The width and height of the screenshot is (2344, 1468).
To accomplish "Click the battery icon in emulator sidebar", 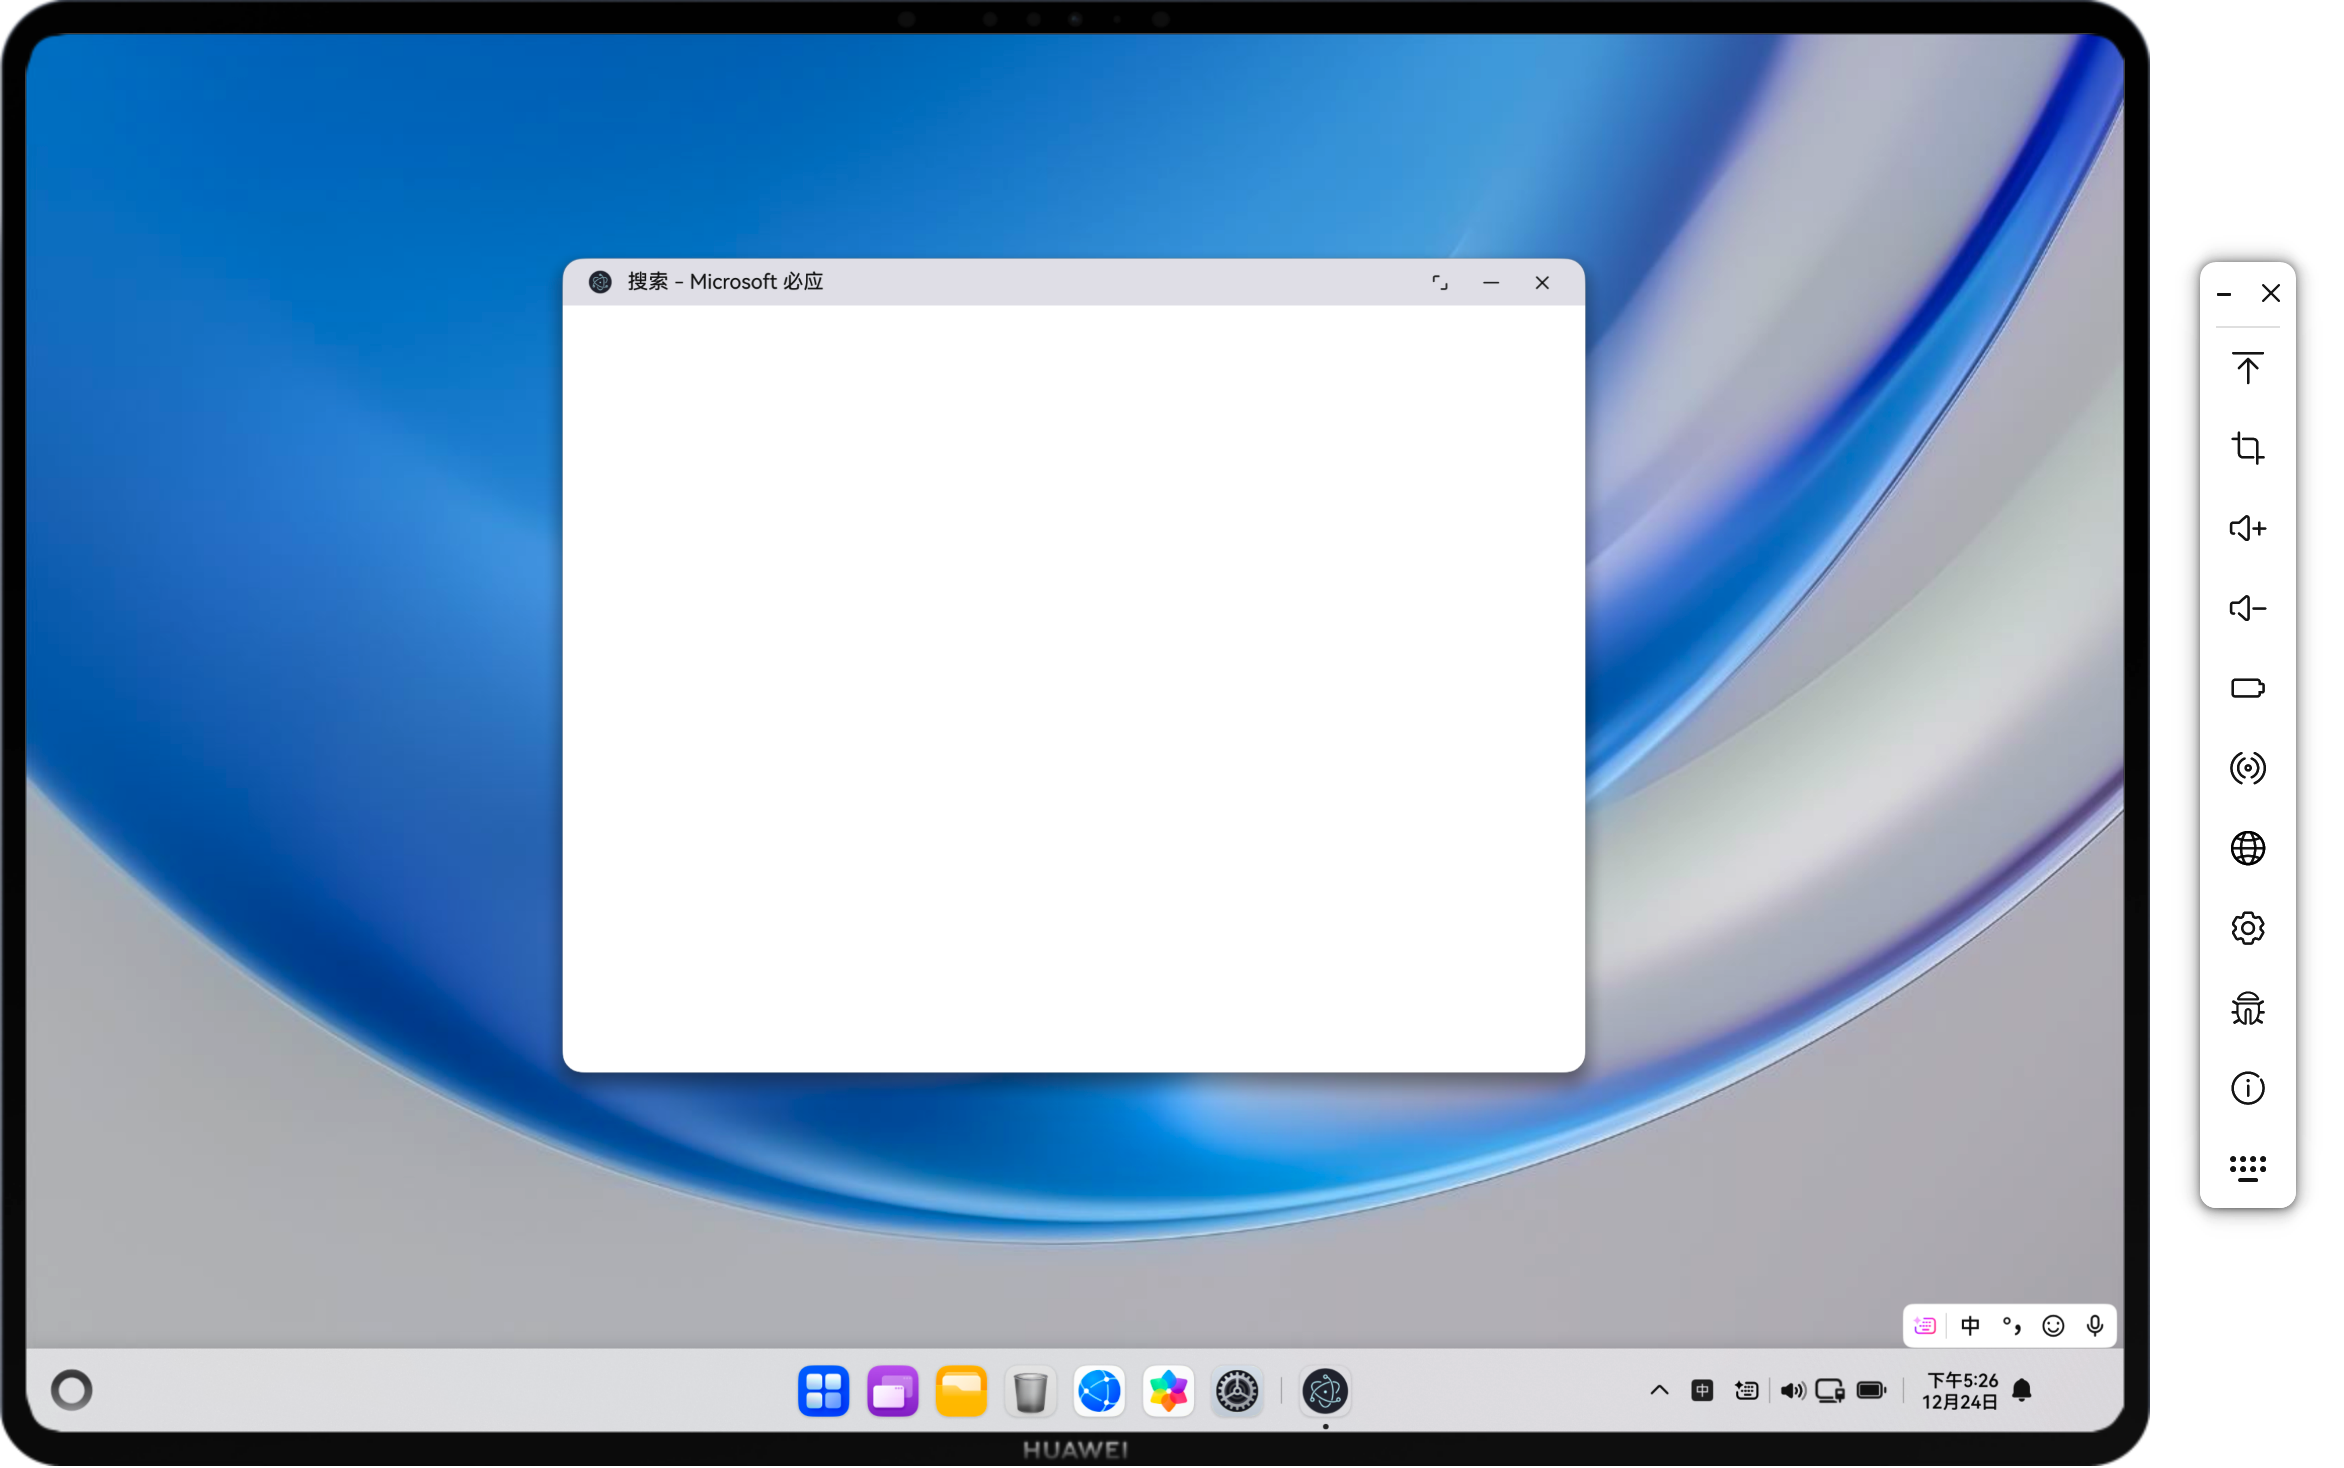I will [x=2247, y=688].
